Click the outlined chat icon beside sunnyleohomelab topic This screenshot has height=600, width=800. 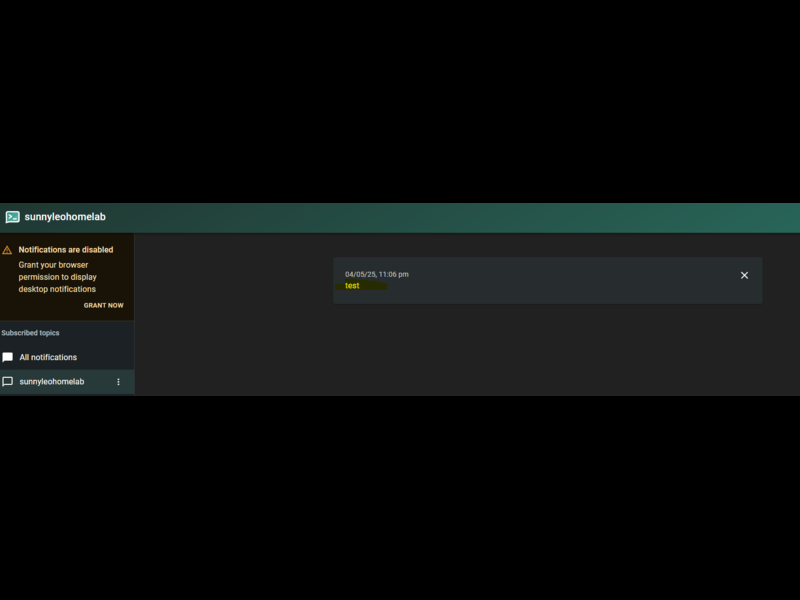[x=8, y=382]
